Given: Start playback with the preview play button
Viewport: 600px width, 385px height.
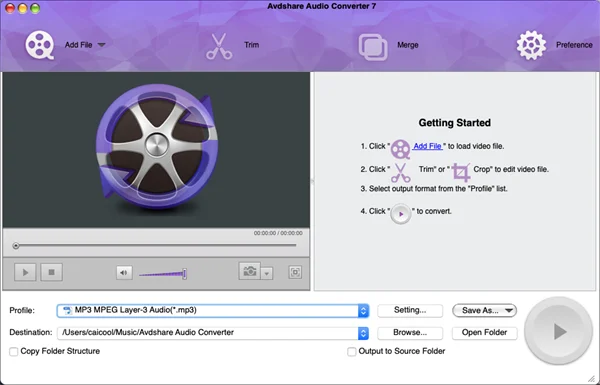Looking at the screenshot, I should point(25,272).
